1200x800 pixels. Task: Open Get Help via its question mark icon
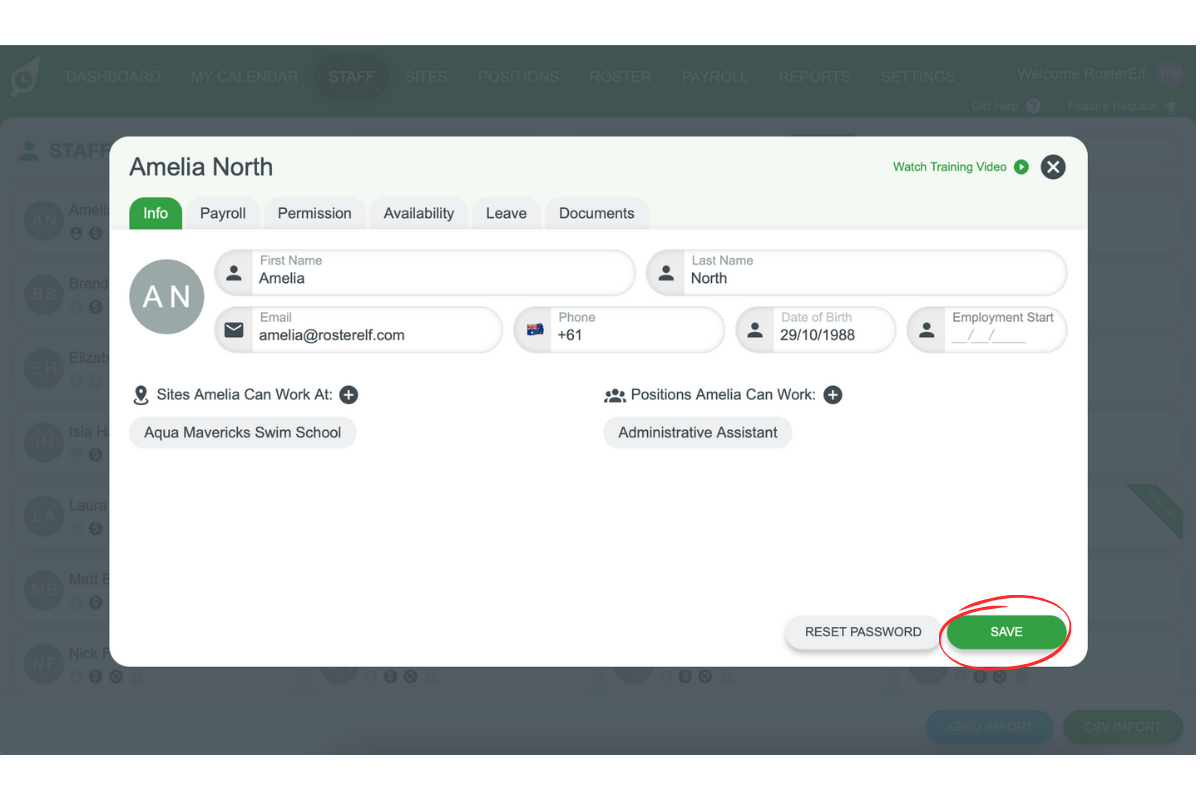(1035, 106)
